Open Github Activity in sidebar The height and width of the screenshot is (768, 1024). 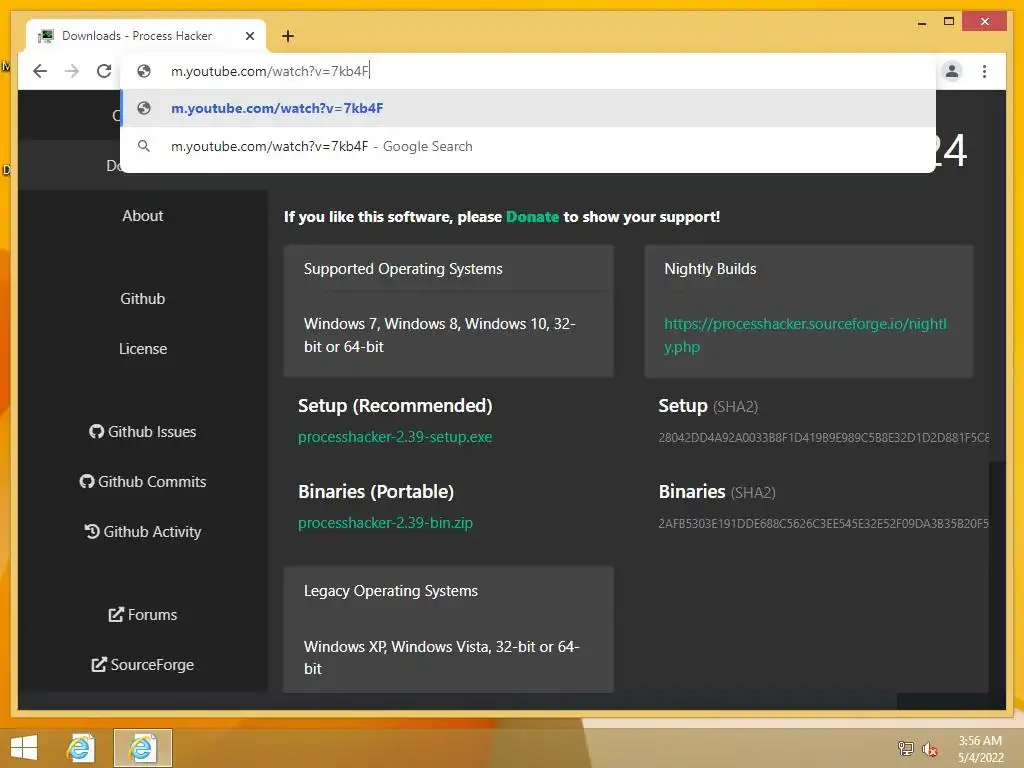(x=142, y=532)
